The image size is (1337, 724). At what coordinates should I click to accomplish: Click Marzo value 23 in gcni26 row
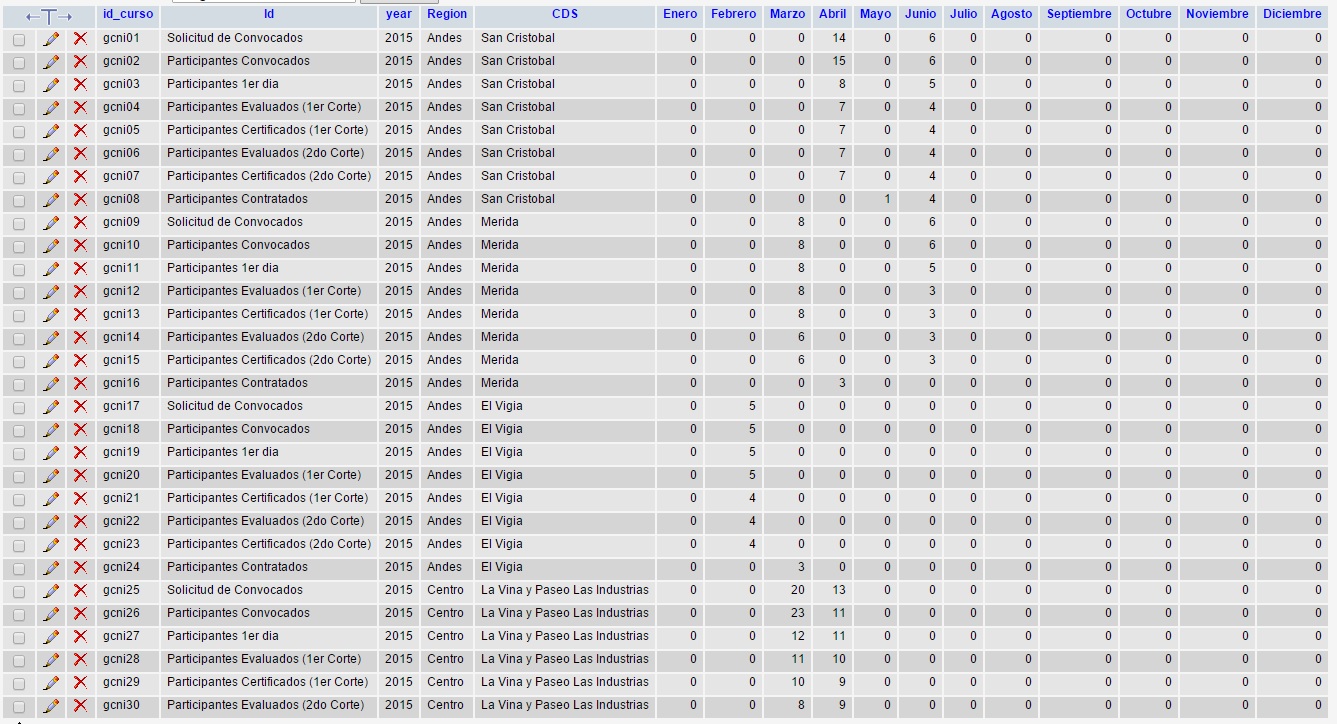pyautogui.click(x=797, y=613)
